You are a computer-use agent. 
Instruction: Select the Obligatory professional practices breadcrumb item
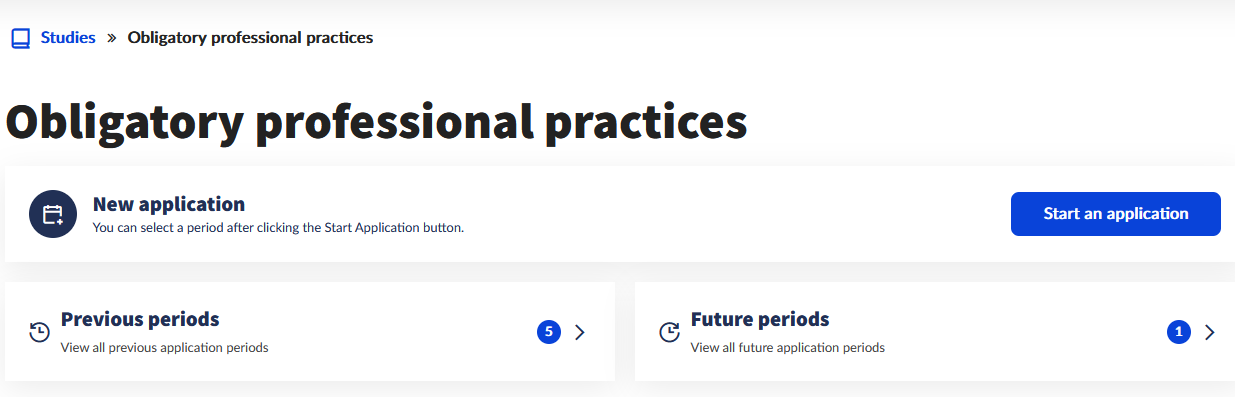[x=250, y=38]
